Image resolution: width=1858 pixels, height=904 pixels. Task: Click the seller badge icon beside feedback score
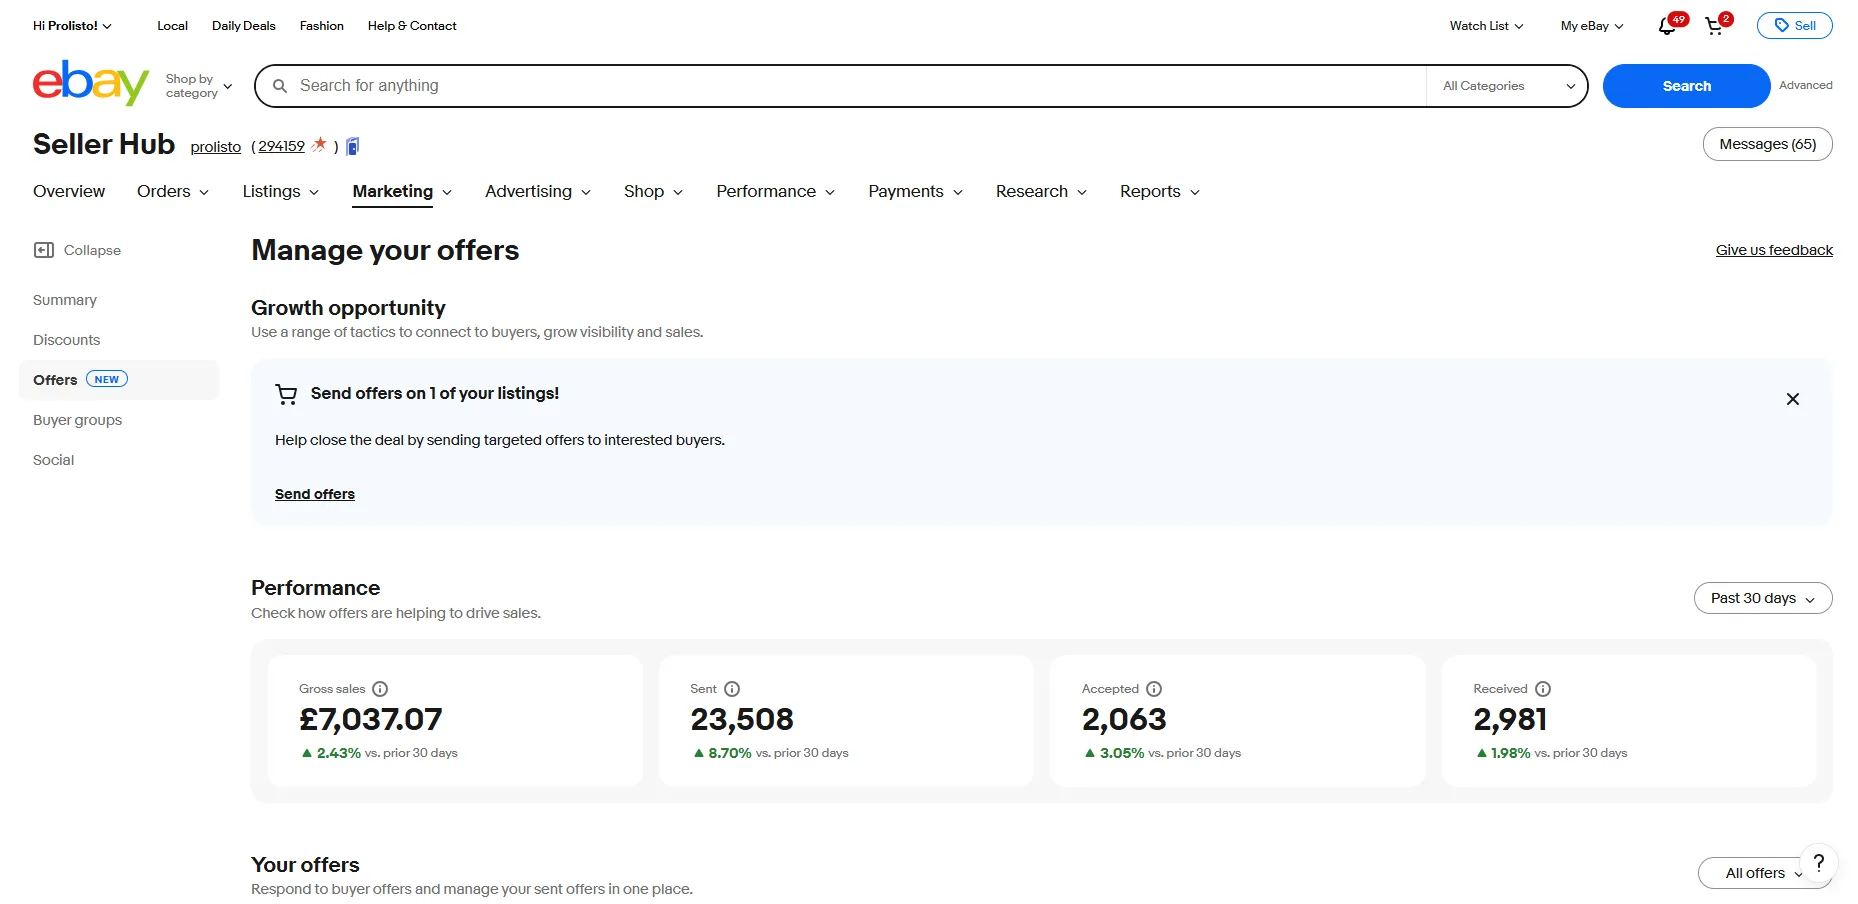click(x=353, y=147)
